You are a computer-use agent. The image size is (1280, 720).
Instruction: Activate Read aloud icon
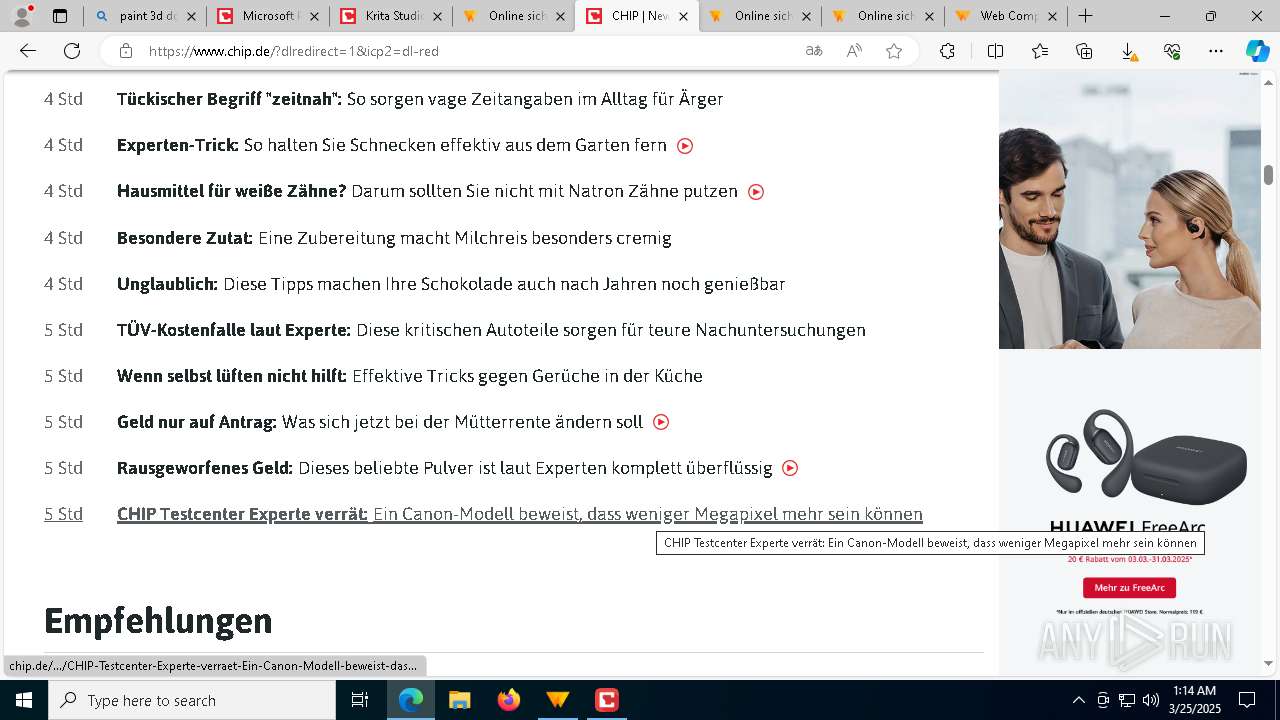[x=854, y=51]
